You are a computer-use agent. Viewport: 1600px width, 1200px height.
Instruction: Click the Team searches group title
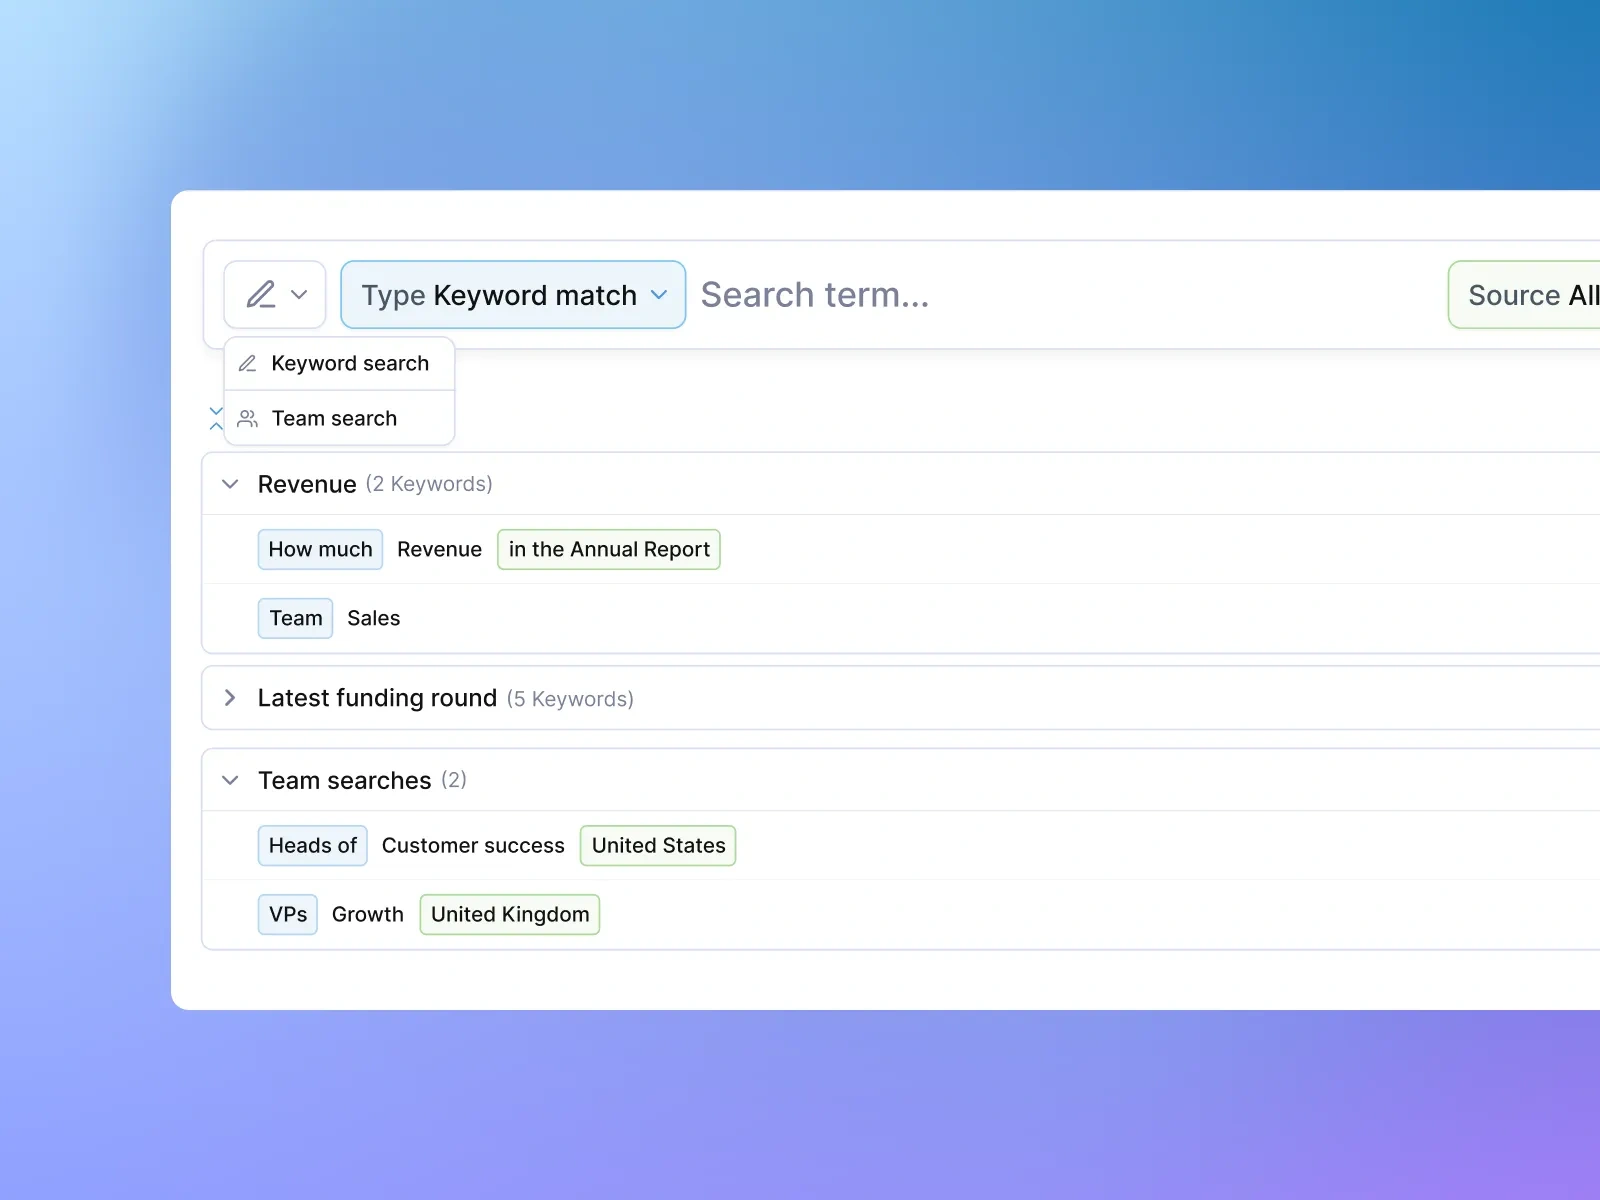(345, 780)
